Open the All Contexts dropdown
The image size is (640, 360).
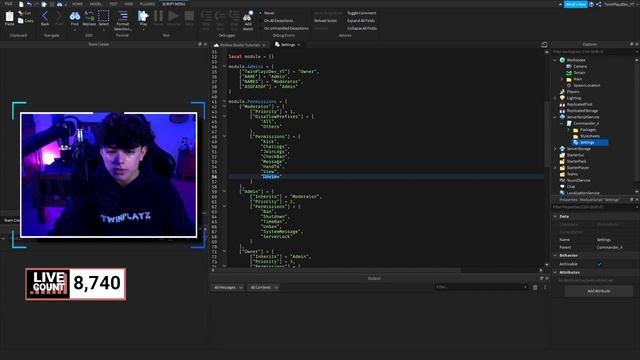(264, 287)
